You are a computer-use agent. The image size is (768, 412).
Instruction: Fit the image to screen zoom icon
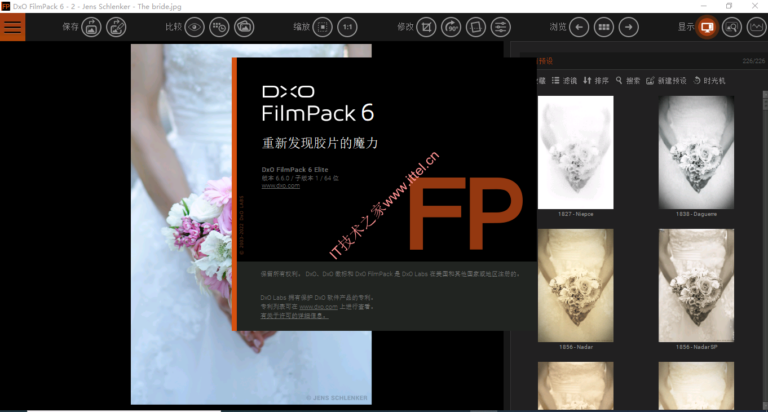point(322,27)
